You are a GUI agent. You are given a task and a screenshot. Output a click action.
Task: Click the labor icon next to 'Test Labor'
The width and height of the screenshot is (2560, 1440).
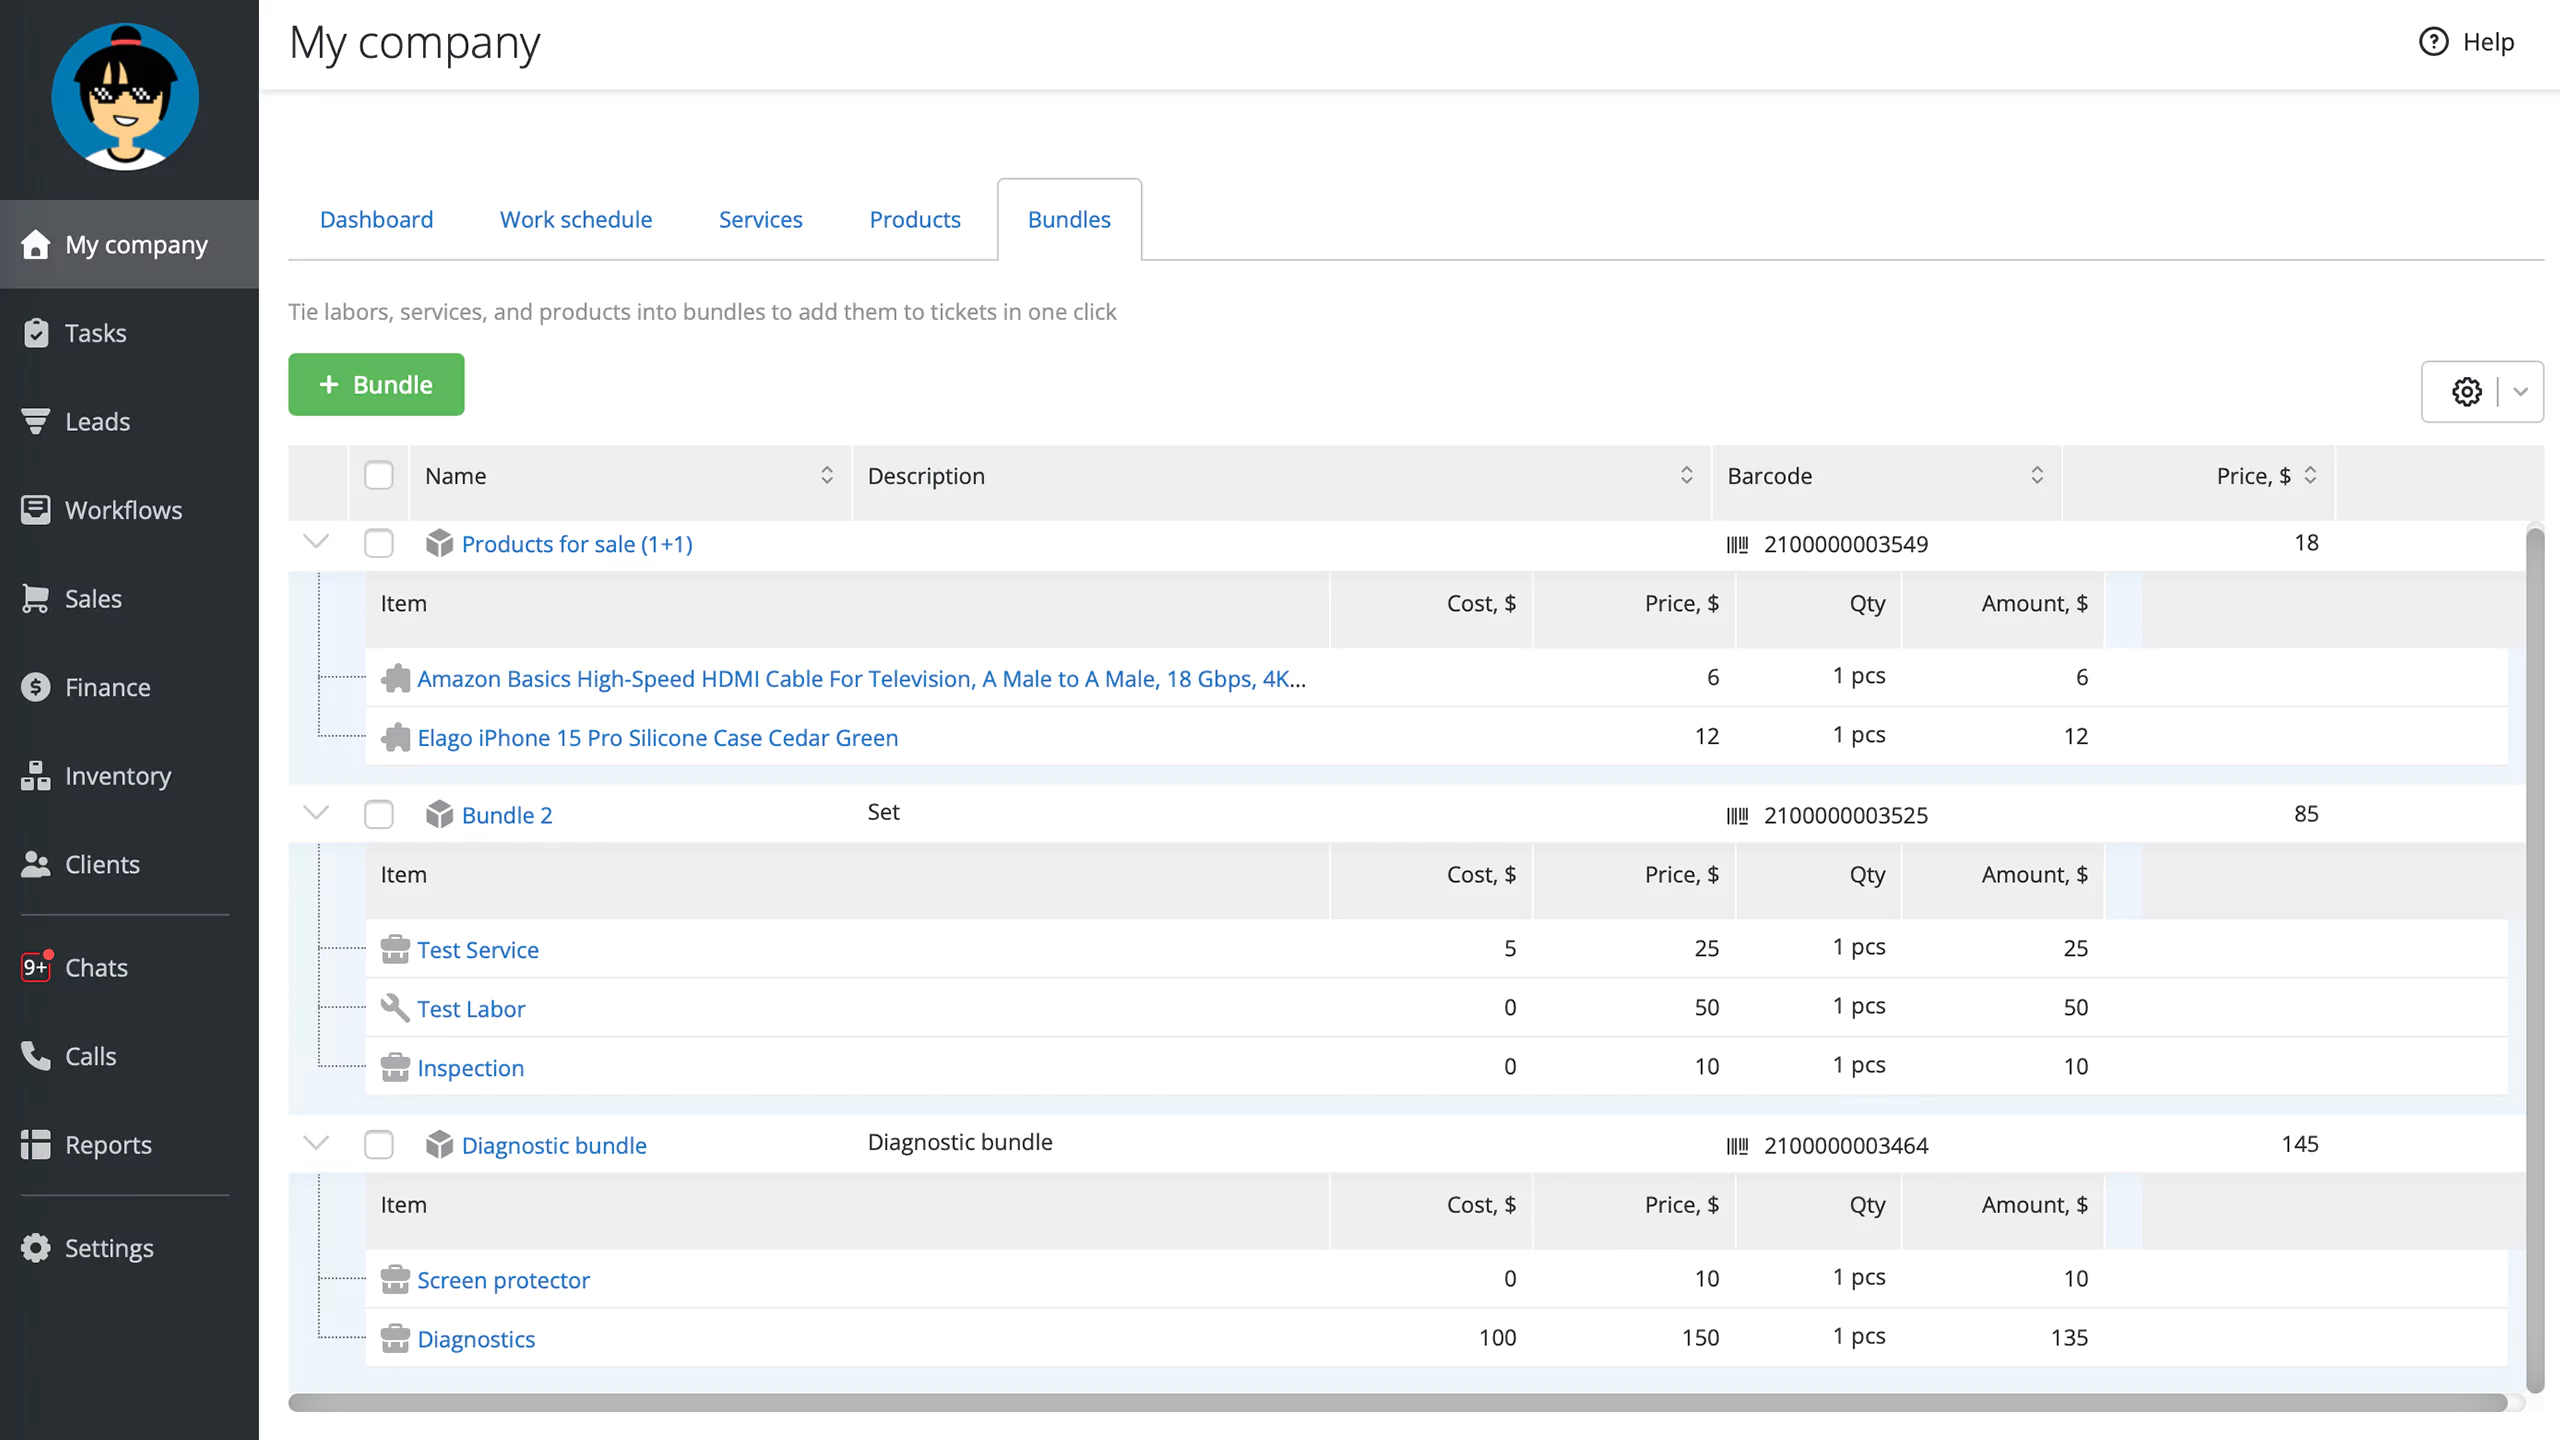point(392,1006)
